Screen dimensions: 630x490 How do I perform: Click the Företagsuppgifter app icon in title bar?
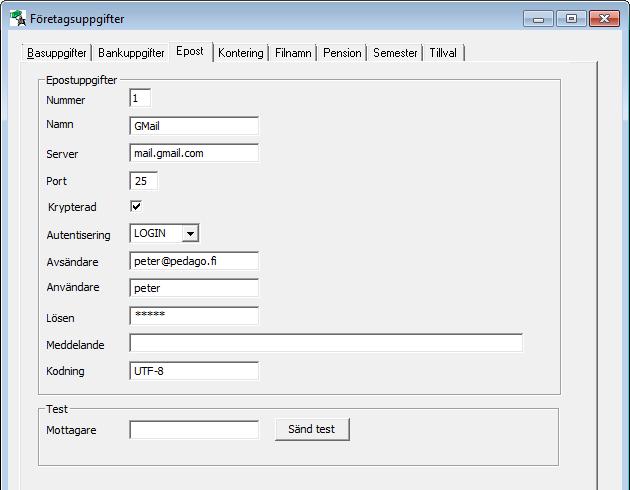[x=18, y=18]
